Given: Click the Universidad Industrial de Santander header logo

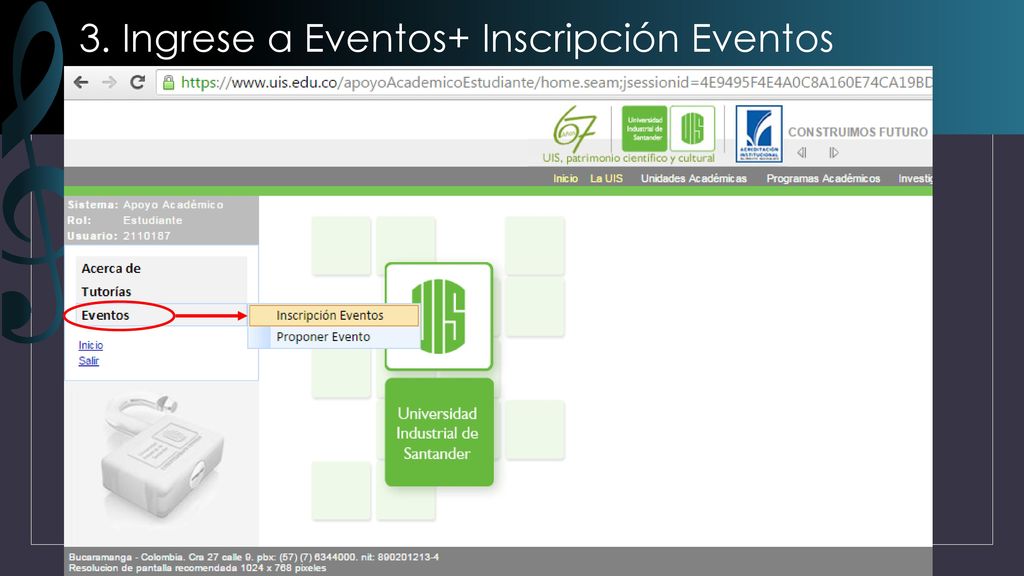Looking at the screenshot, I should click(644, 129).
